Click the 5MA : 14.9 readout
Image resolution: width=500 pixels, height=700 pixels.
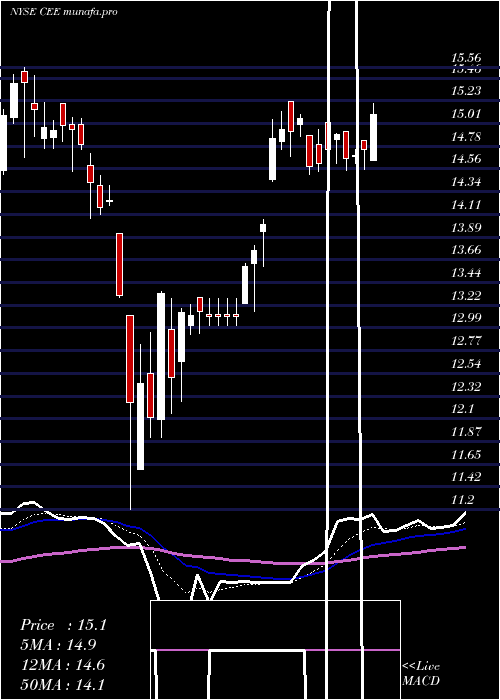[58, 645]
